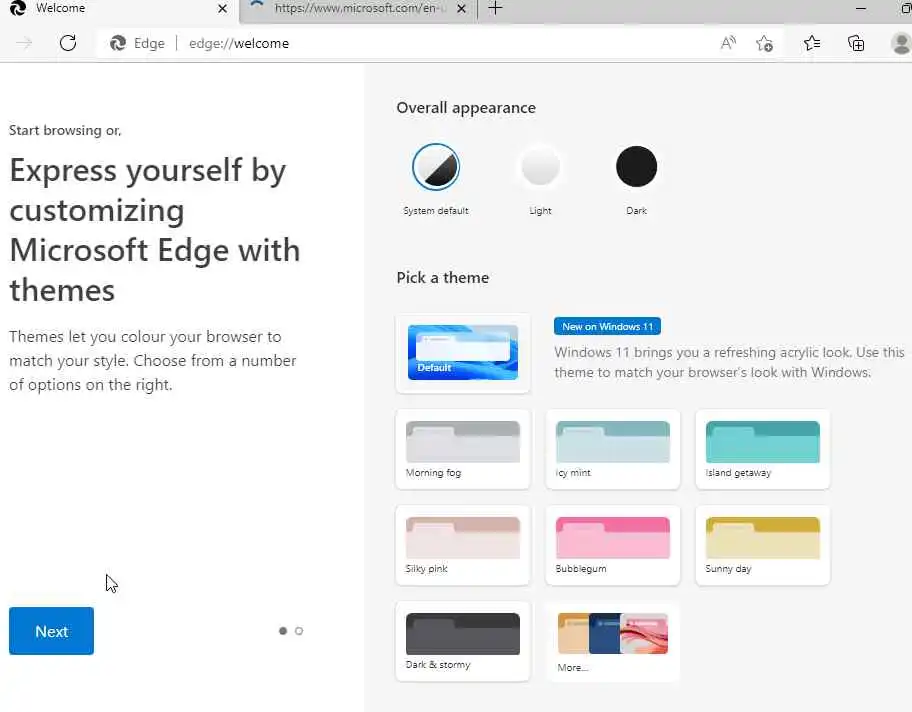Close the microsoft.com tab
The height and width of the screenshot is (712, 912).
point(461,9)
